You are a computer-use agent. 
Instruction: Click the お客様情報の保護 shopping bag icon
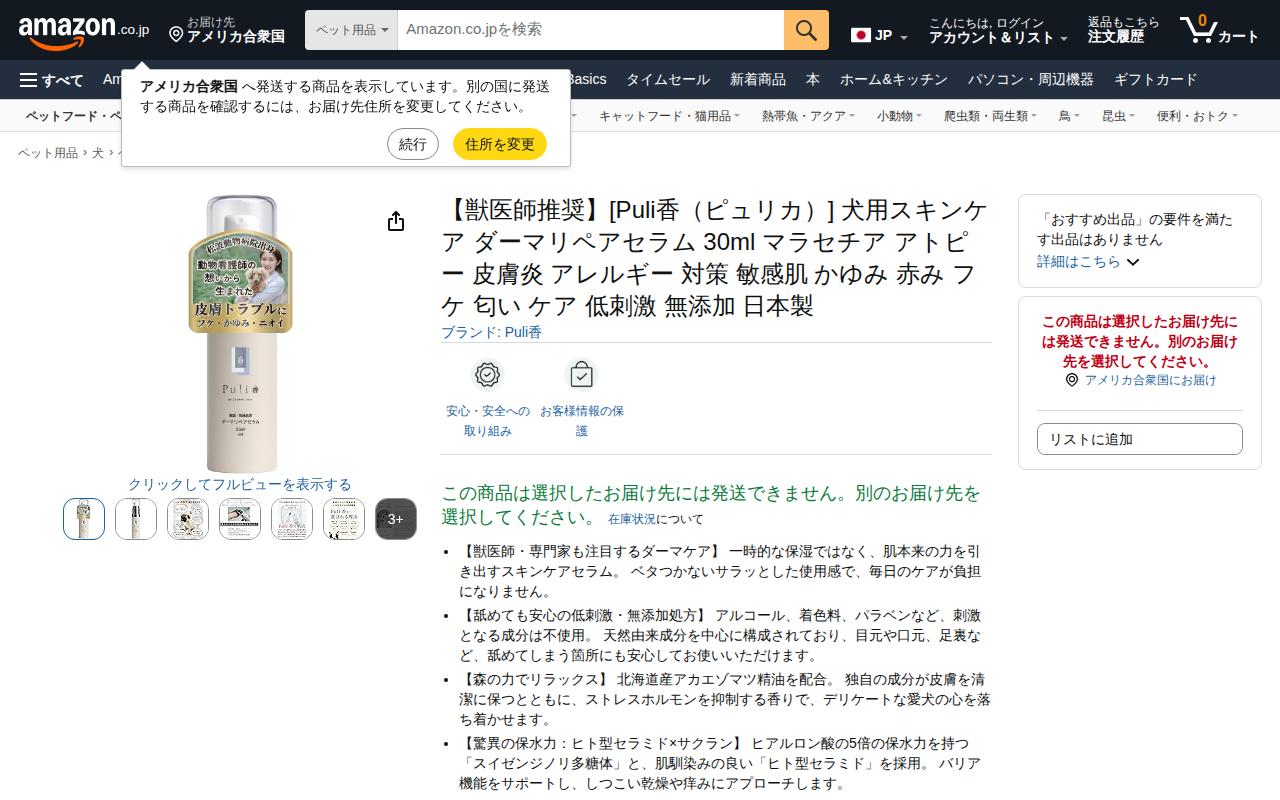coord(581,375)
